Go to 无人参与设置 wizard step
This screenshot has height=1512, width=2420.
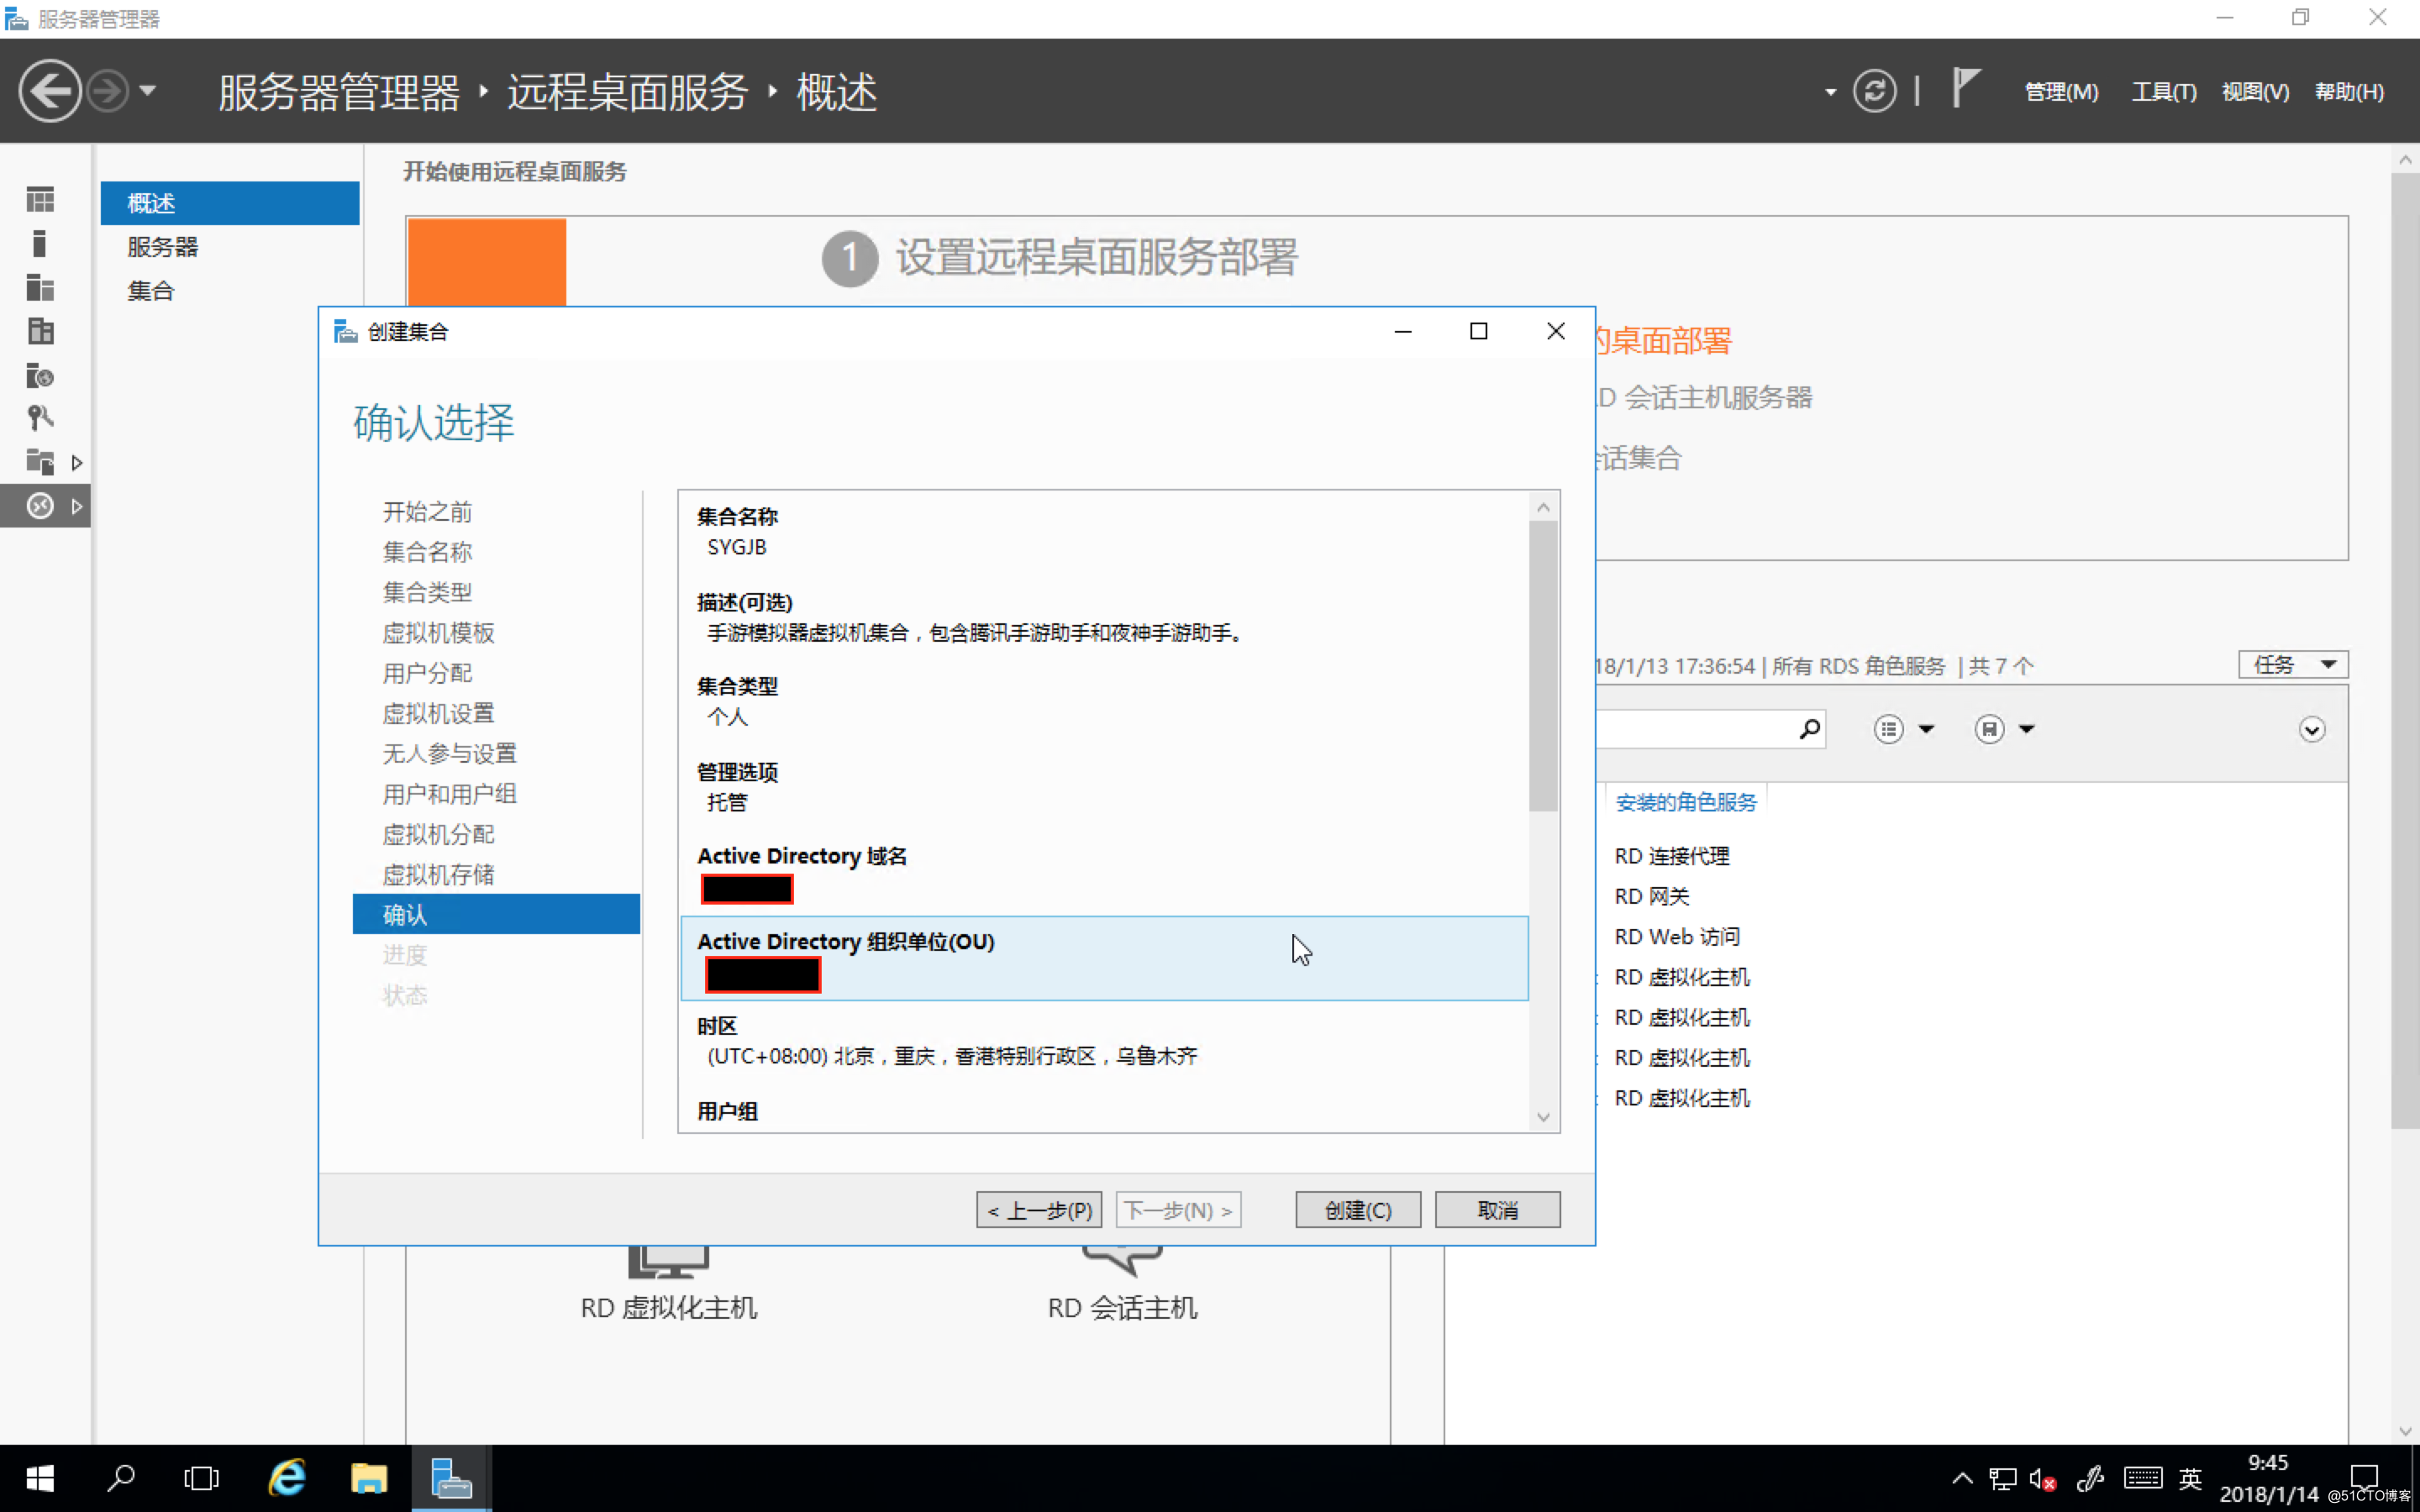(x=449, y=753)
